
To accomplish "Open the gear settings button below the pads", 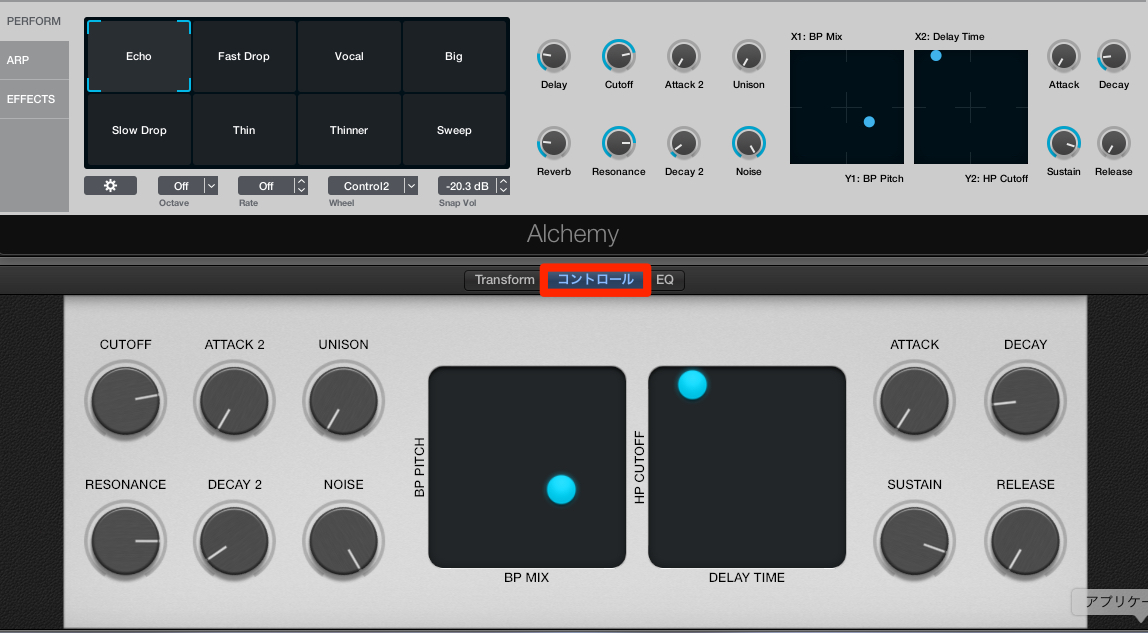I will click(x=111, y=186).
